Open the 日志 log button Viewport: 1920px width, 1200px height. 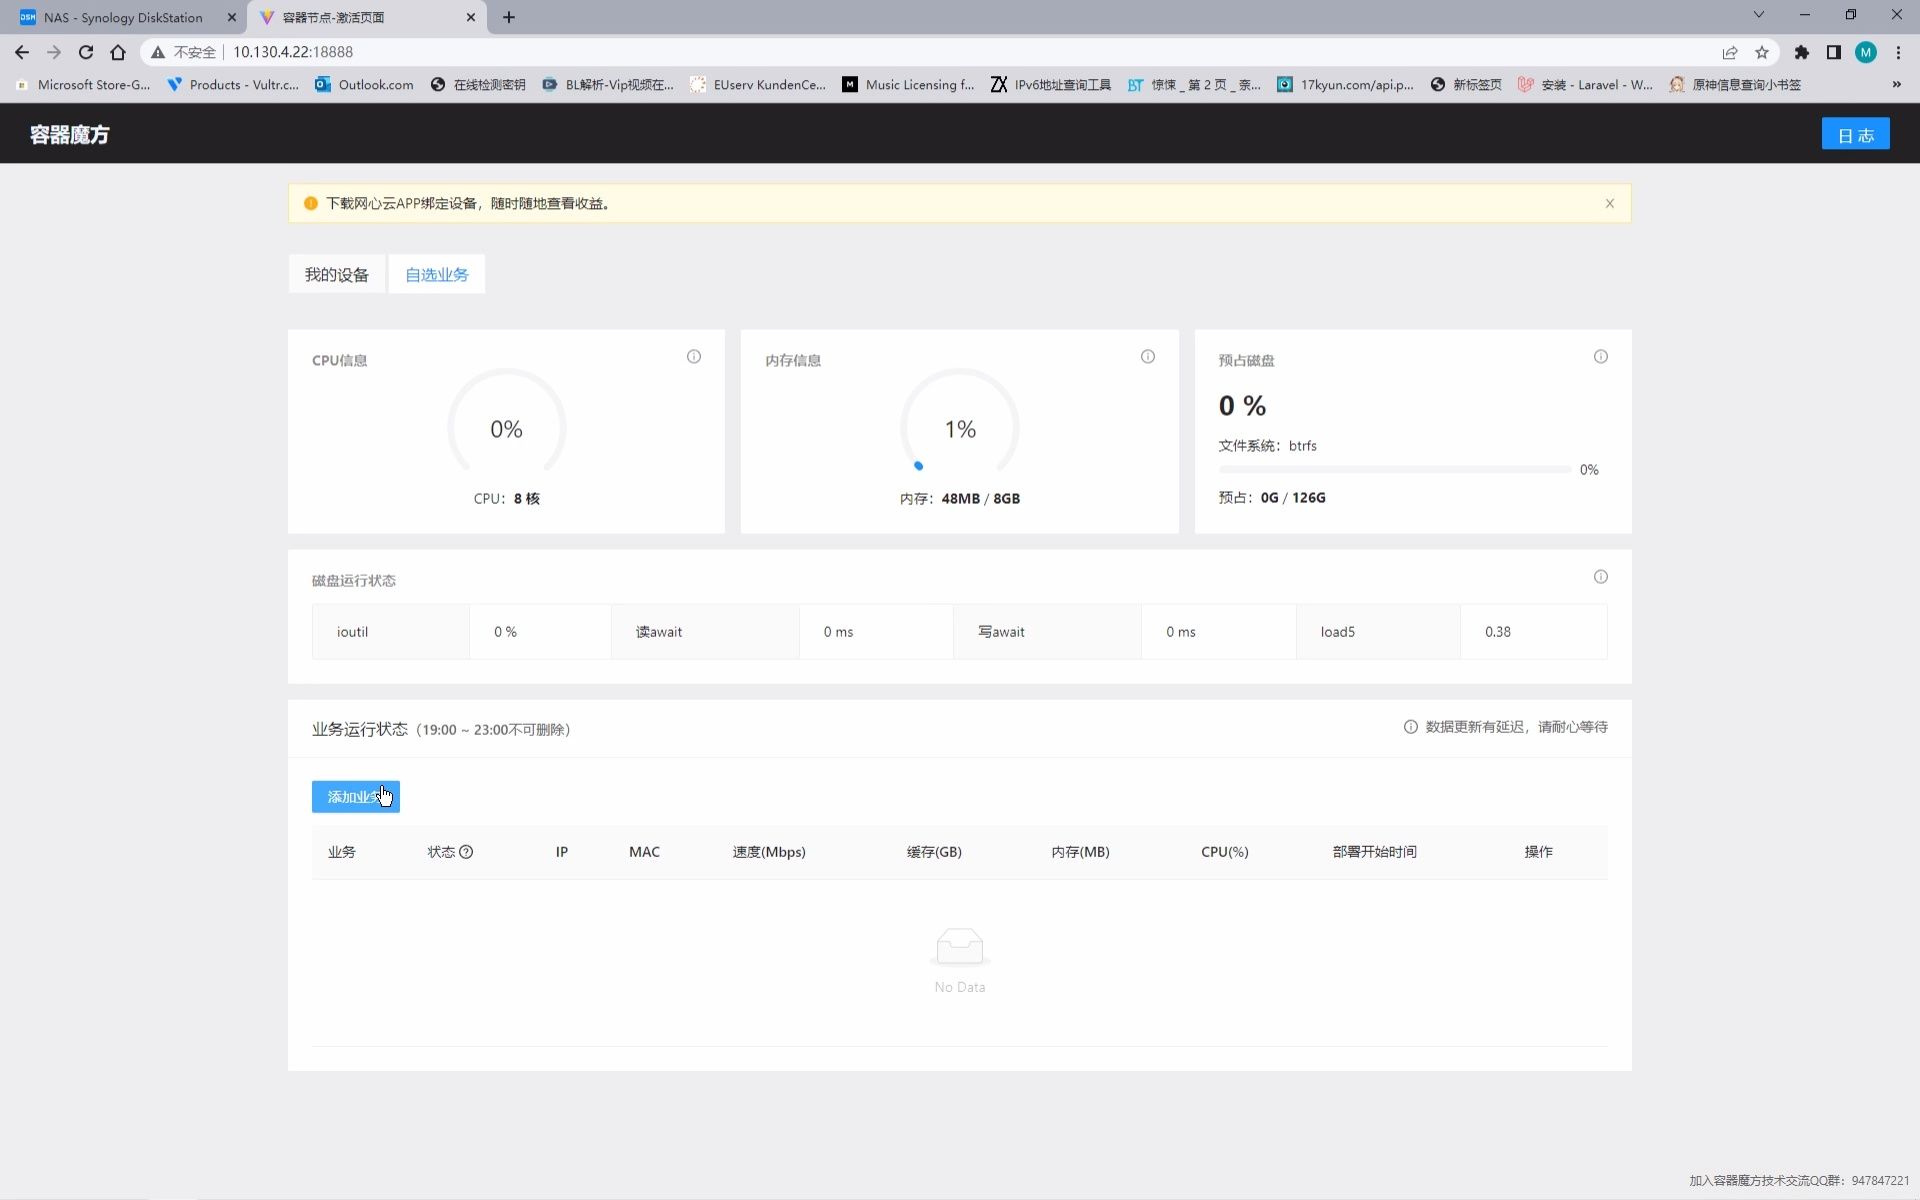1856,135
